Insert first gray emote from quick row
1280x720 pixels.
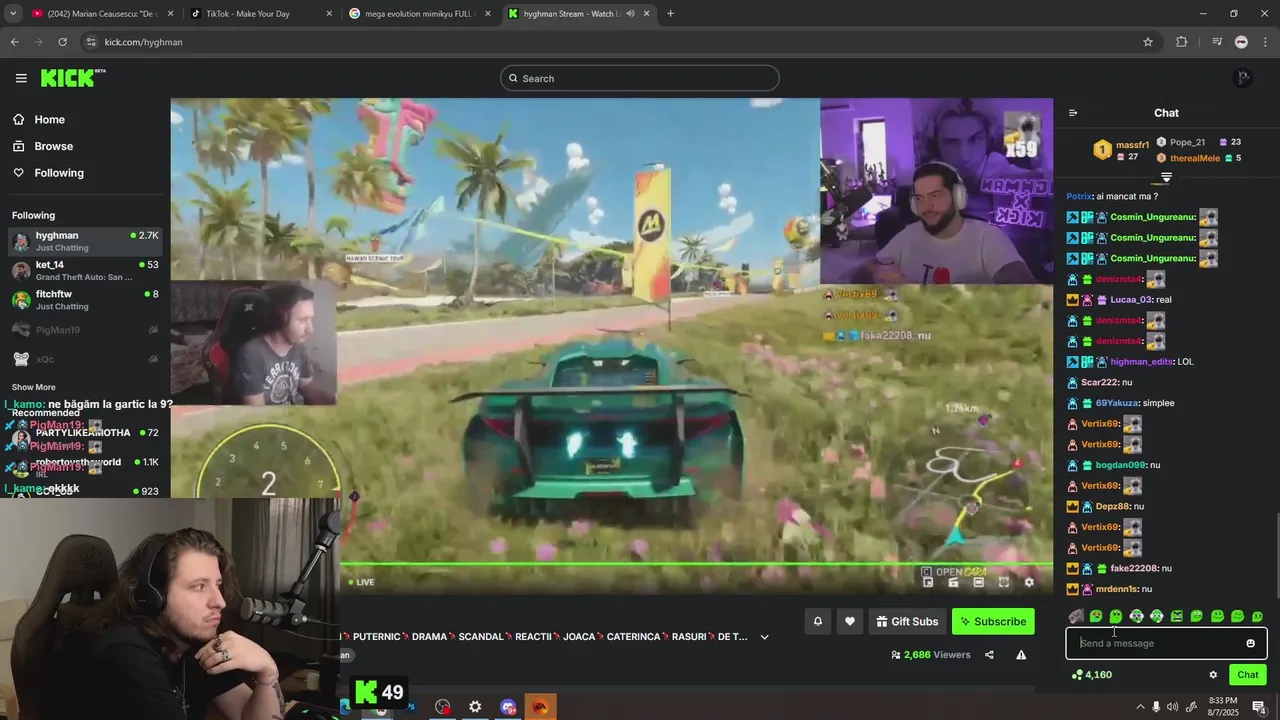[x=1076, y=617]
